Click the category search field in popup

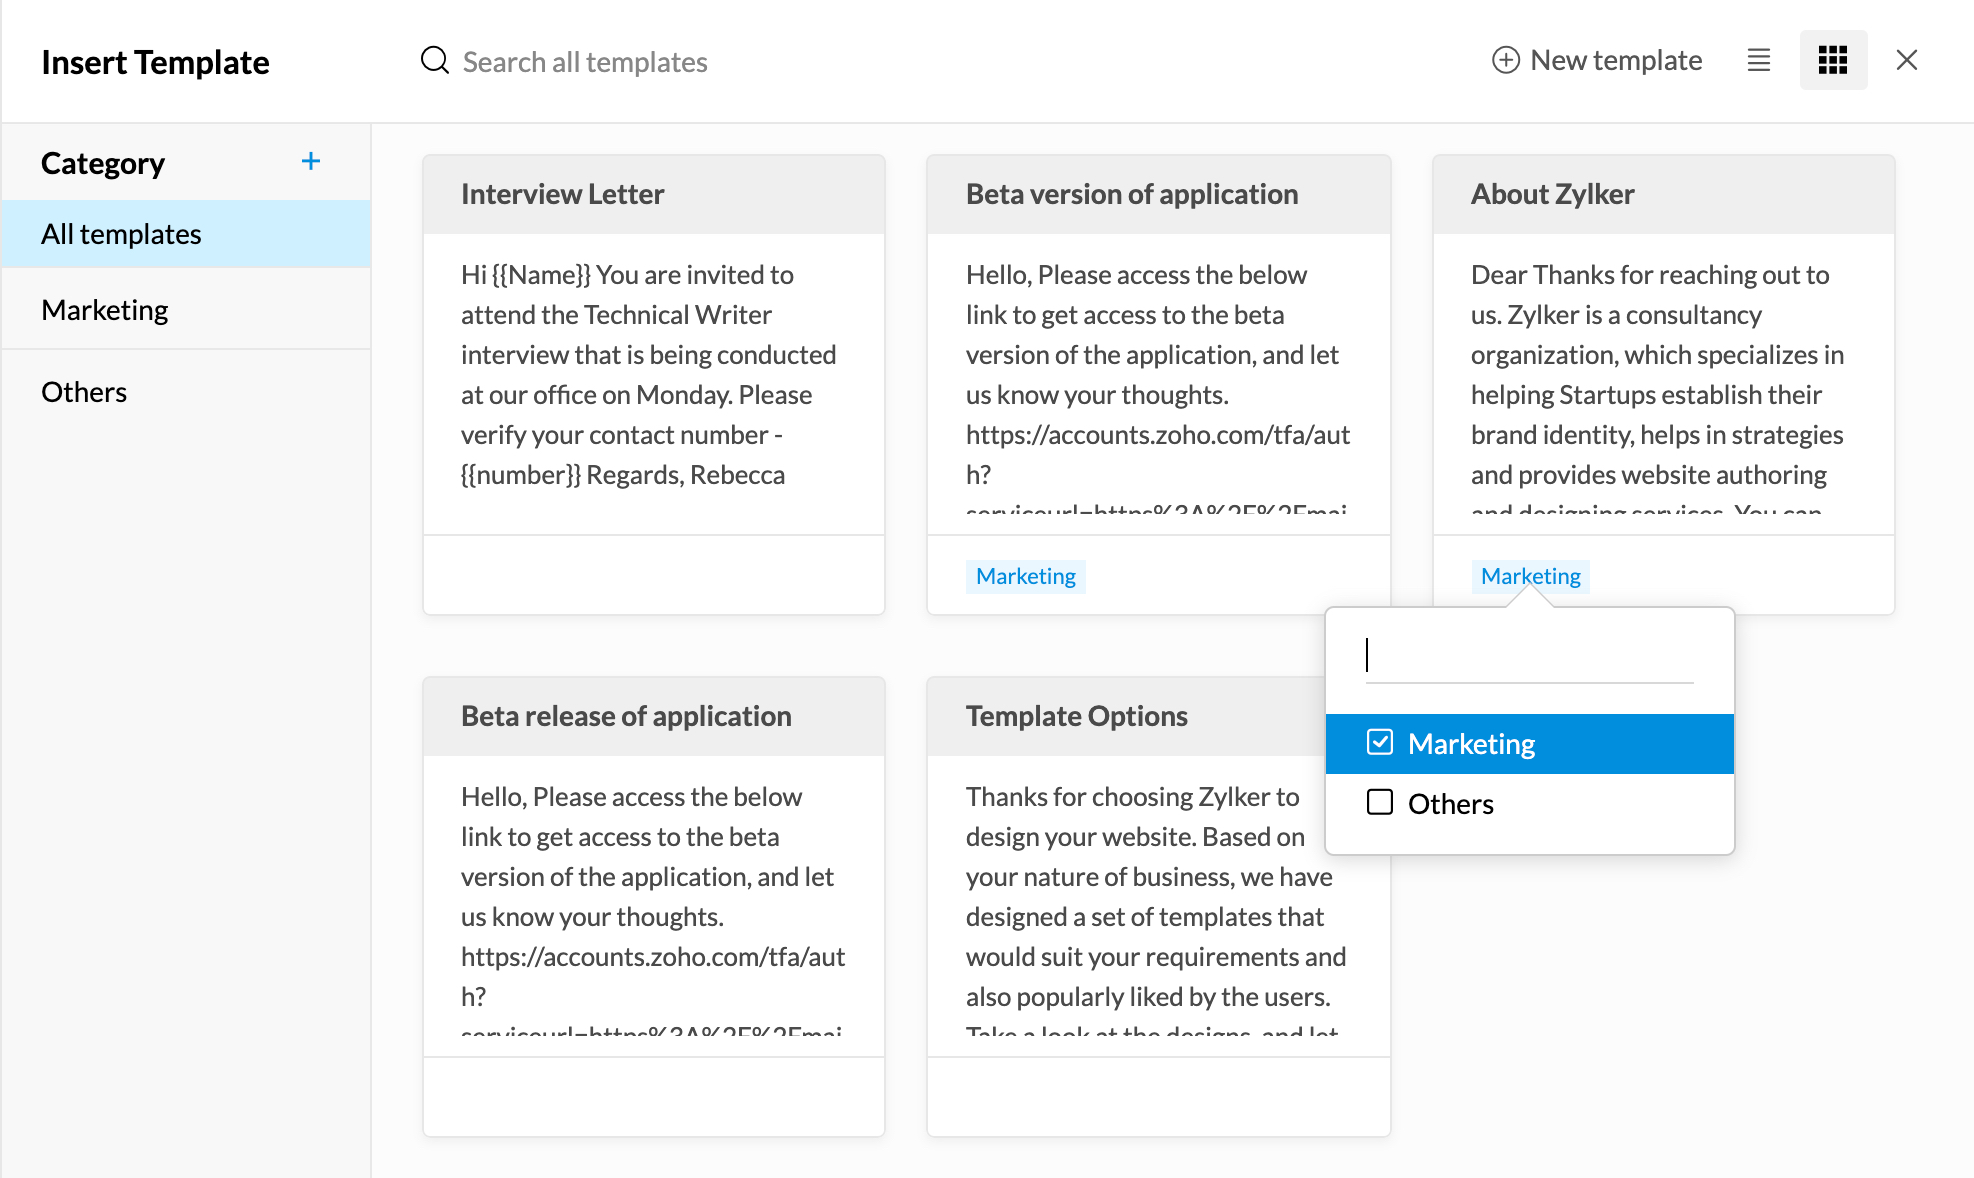click(1528, 656)
